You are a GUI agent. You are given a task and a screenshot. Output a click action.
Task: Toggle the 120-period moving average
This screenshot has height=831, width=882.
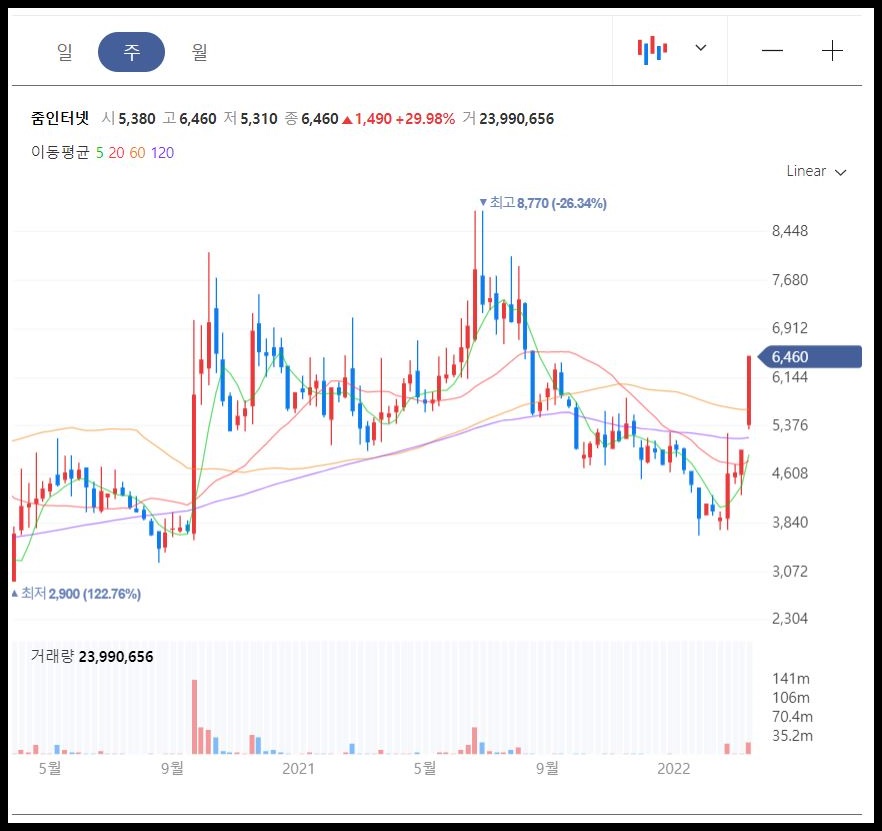point(163,152)
